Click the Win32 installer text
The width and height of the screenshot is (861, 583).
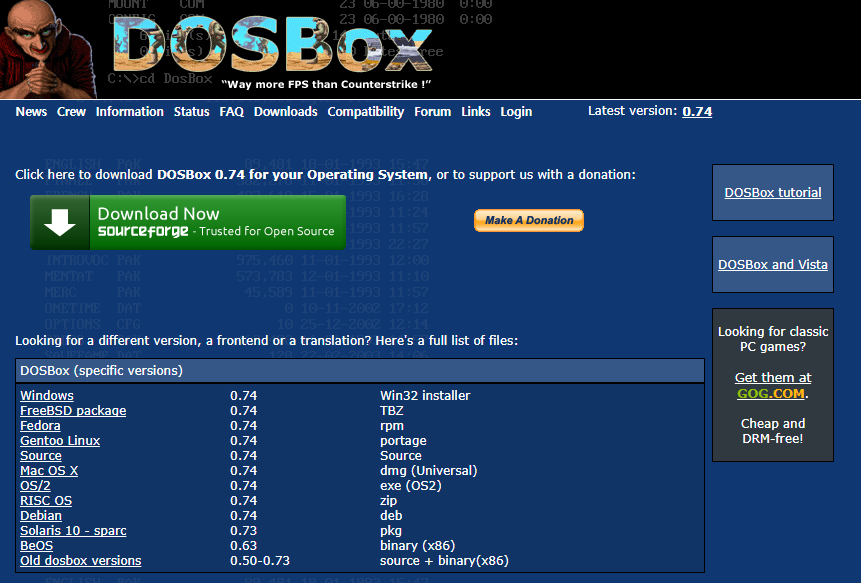(425, 396)
